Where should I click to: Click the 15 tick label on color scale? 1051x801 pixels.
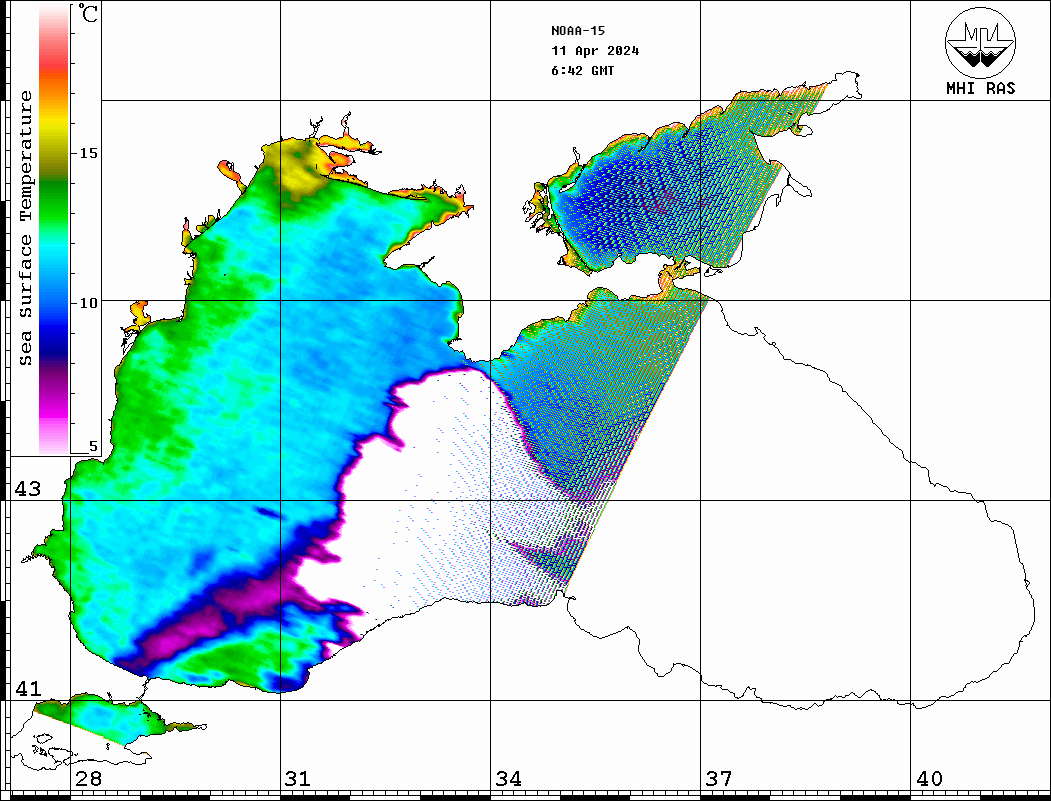point(88,153)
